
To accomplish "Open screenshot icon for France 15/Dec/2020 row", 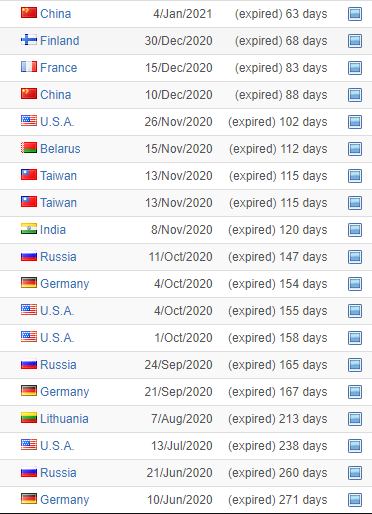I will [355, 68].
